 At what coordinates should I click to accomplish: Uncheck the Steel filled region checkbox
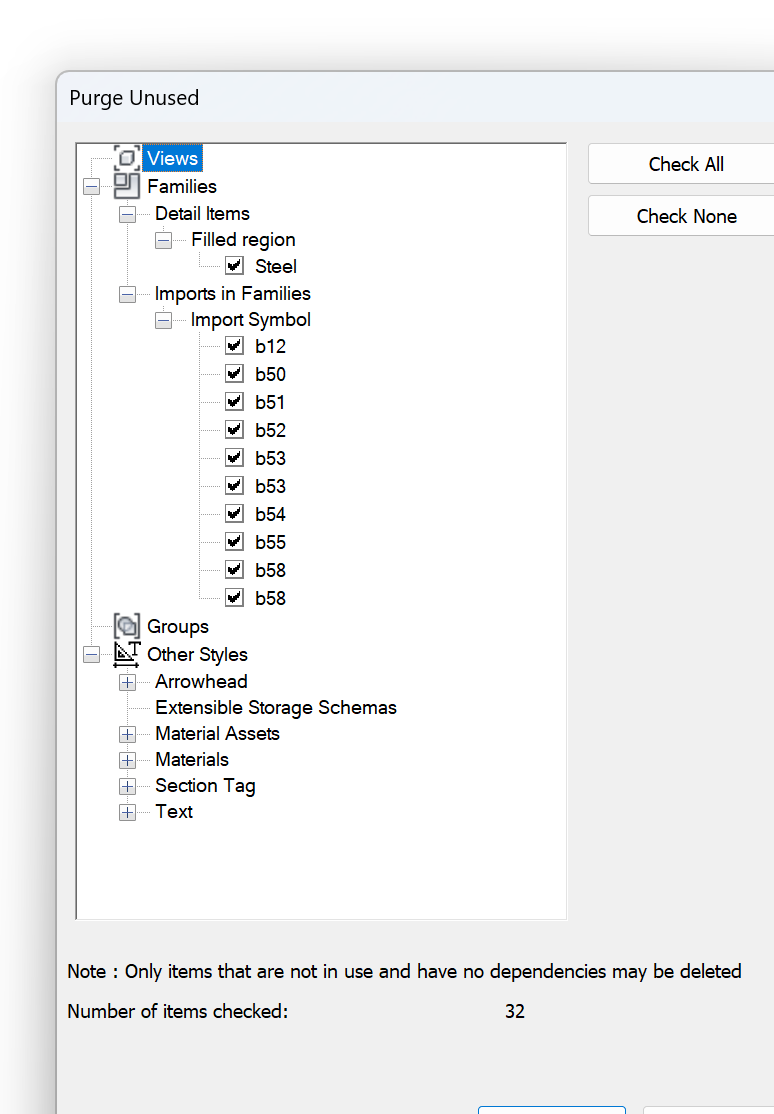235,266
